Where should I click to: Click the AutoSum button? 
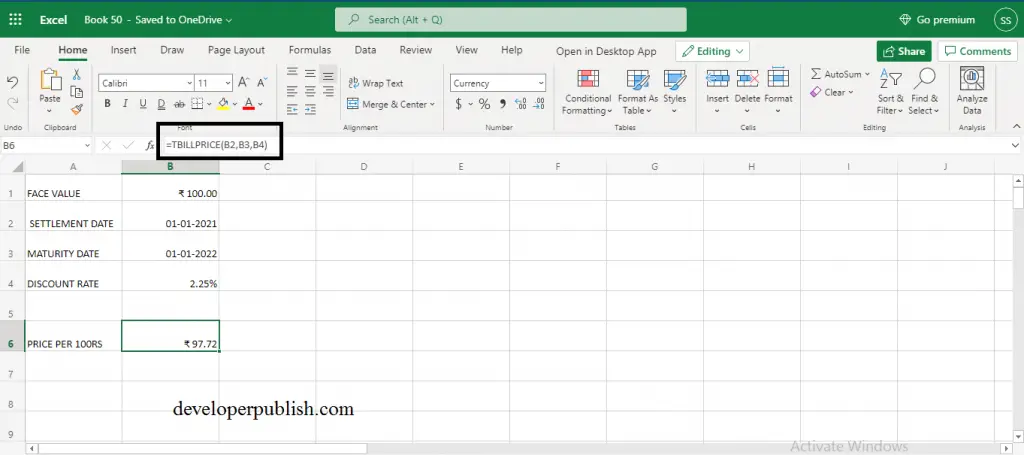836,74
